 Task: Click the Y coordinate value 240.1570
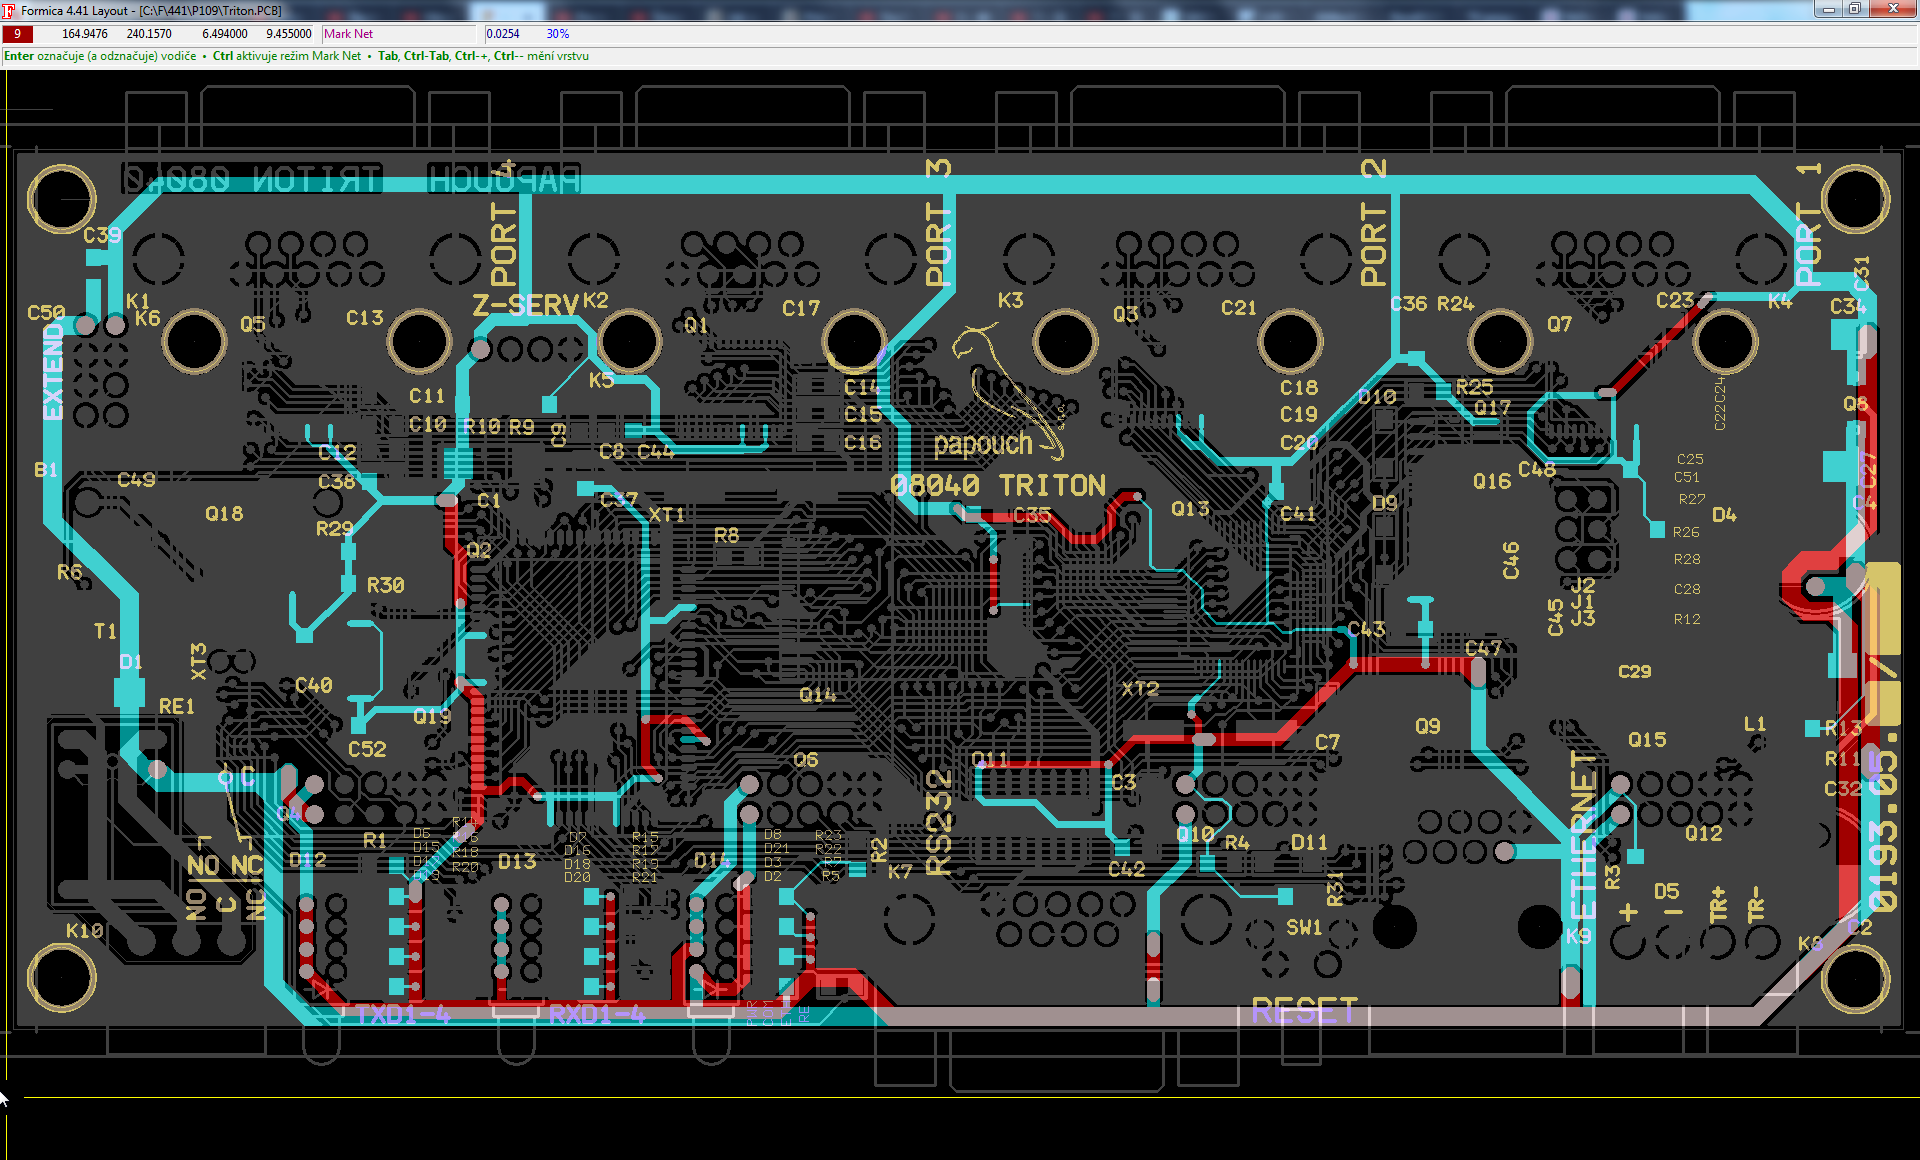click(149, 34)
